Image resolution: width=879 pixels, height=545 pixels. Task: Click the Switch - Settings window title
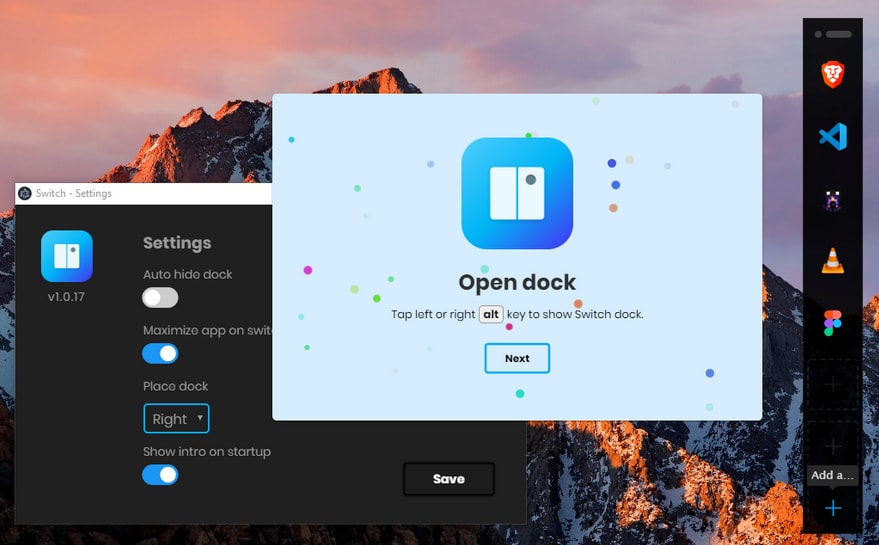pyautogui.click(x=73, y=193)
